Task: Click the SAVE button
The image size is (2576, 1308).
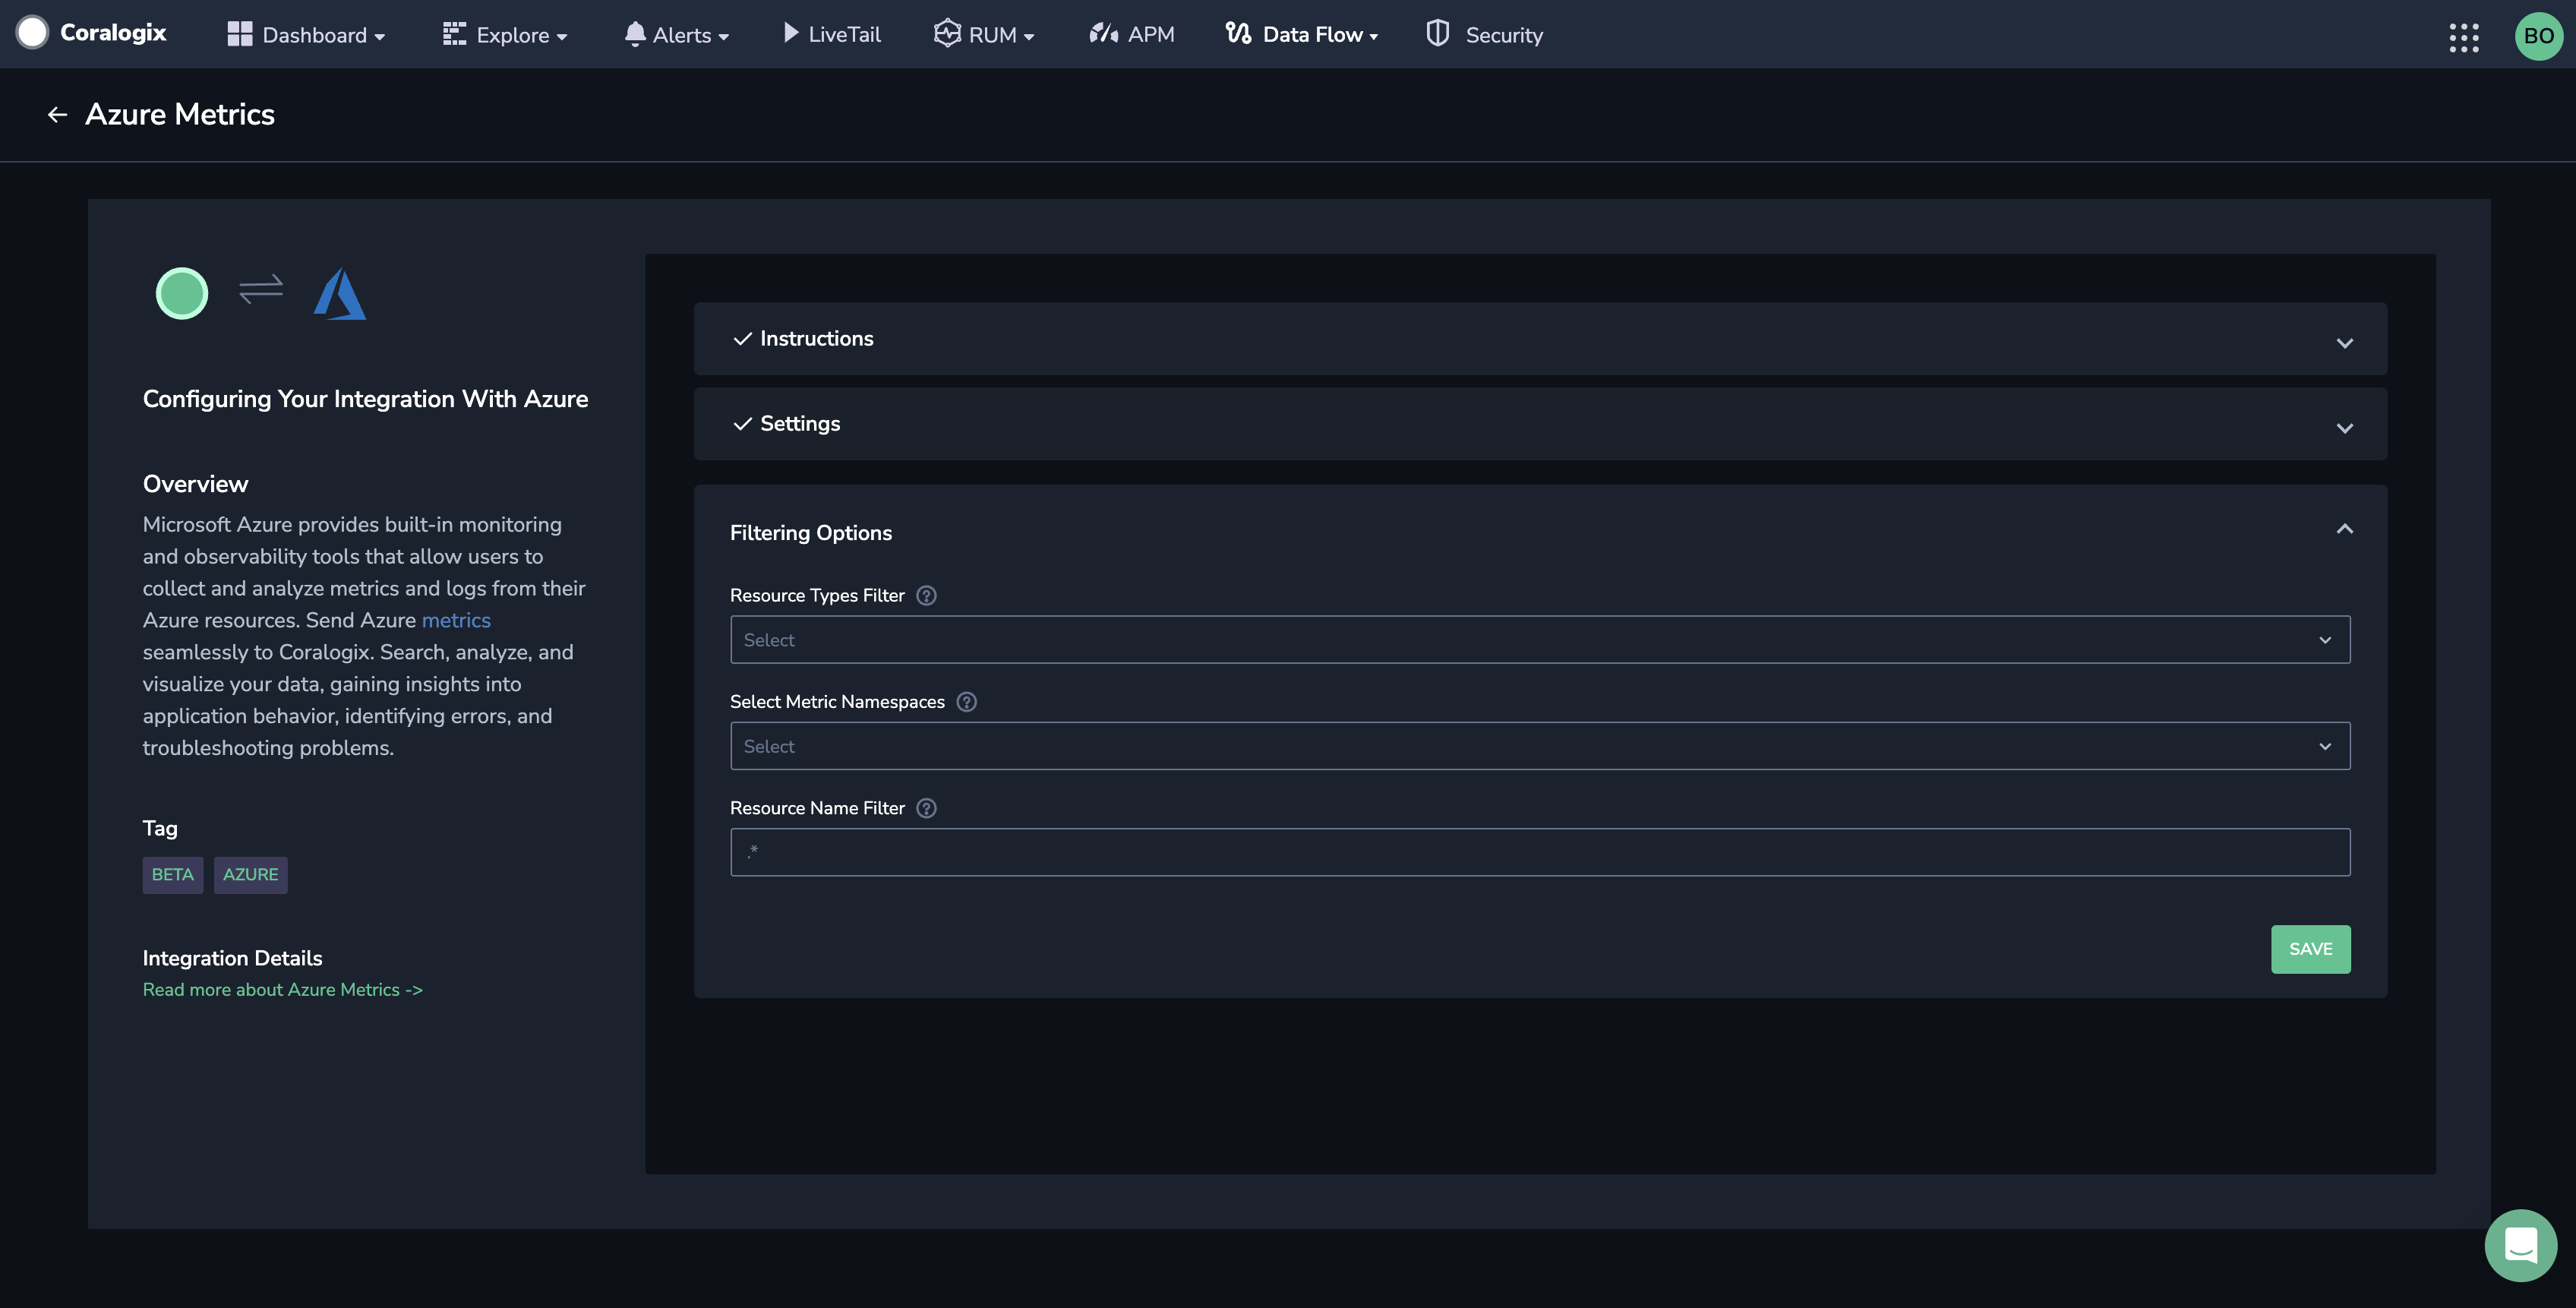Action: pyautogui.click(x=2310, y=949)
